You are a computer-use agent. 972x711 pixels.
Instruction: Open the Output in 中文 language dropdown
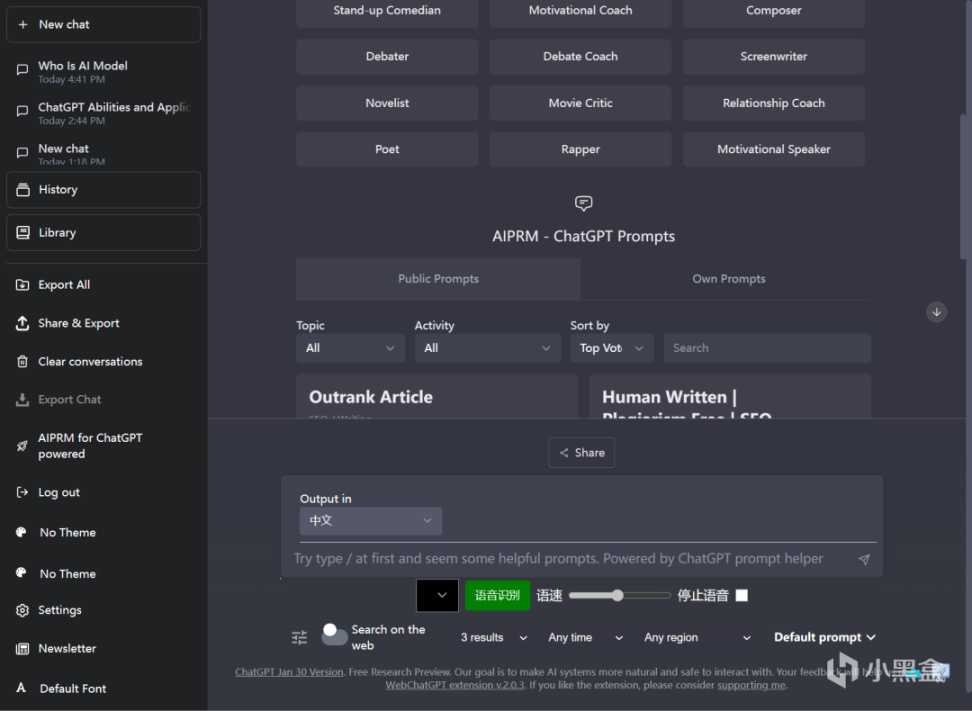pyautogui.click(x=371, y=521)
